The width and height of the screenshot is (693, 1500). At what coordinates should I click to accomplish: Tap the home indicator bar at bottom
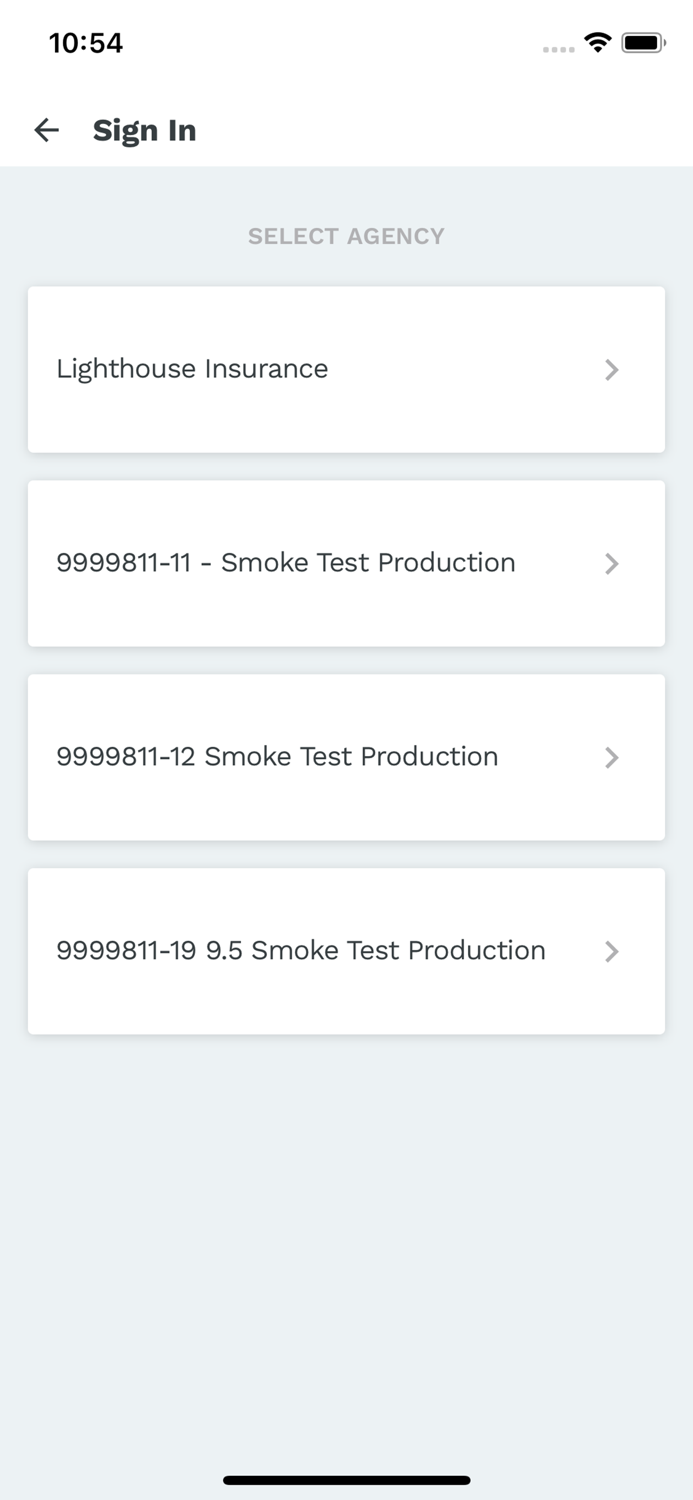point(346,1480)
